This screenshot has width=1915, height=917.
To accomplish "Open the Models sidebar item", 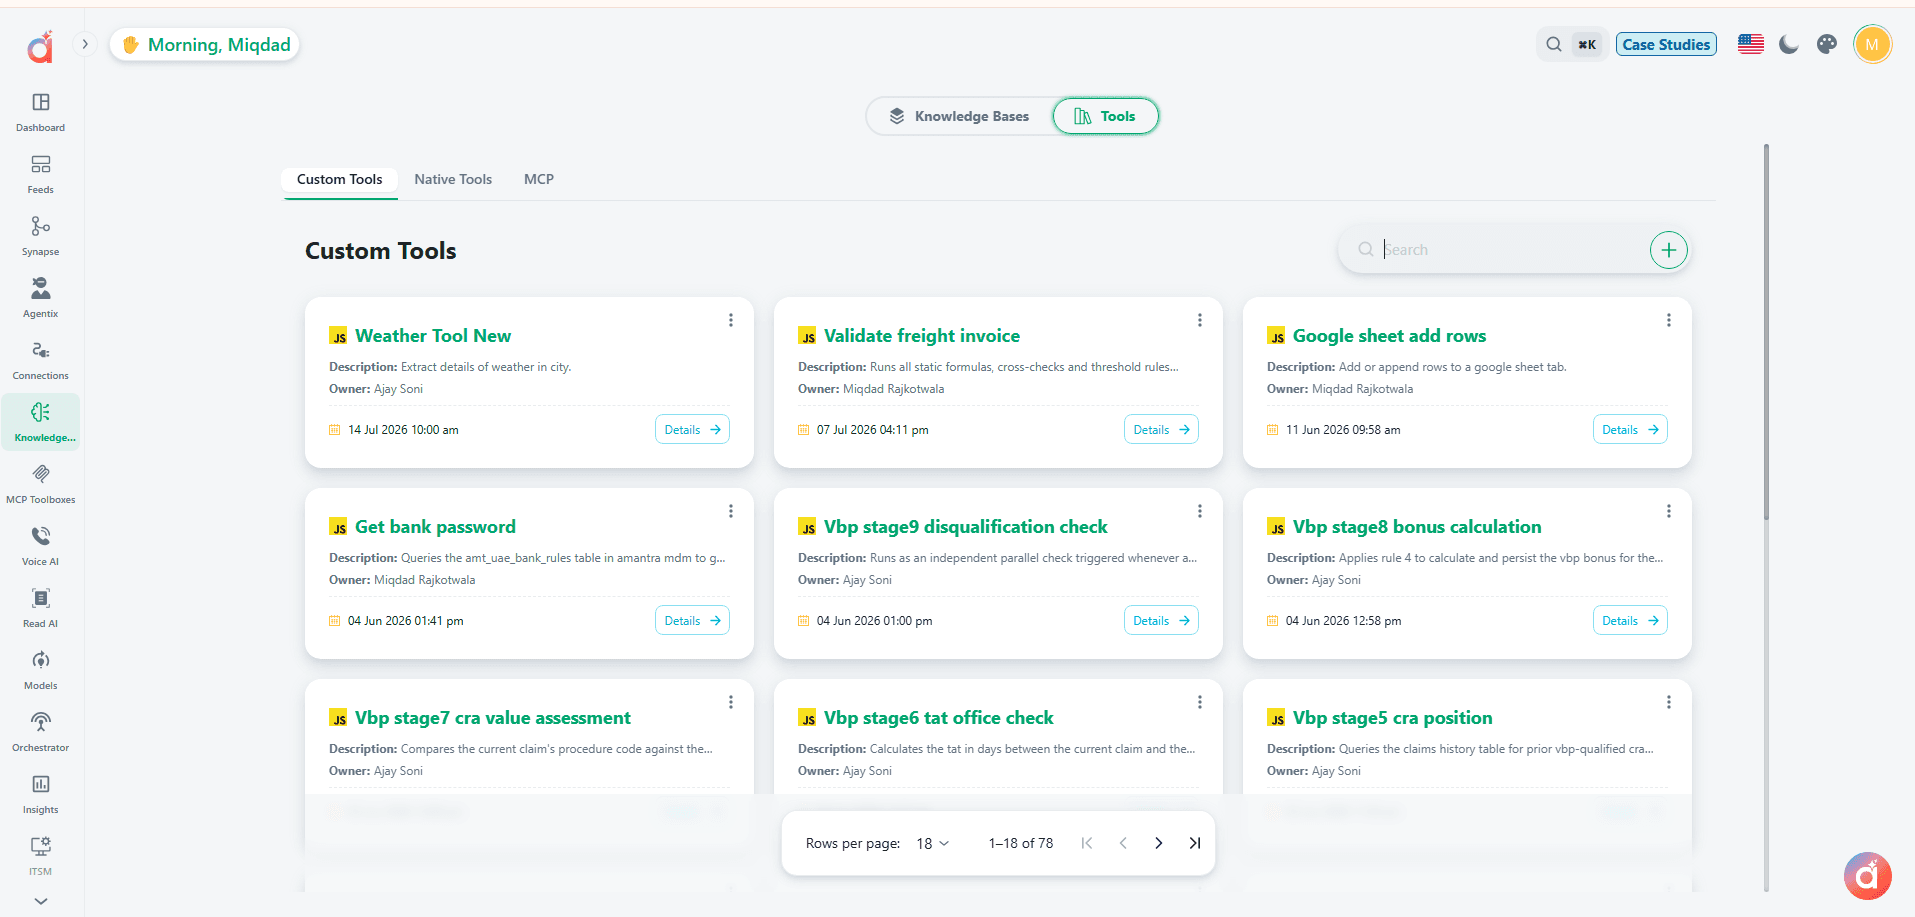I will click(40, 670).
